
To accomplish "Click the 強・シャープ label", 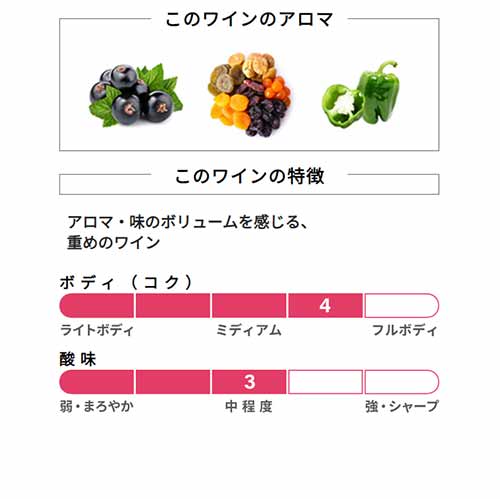I will 401,406.
